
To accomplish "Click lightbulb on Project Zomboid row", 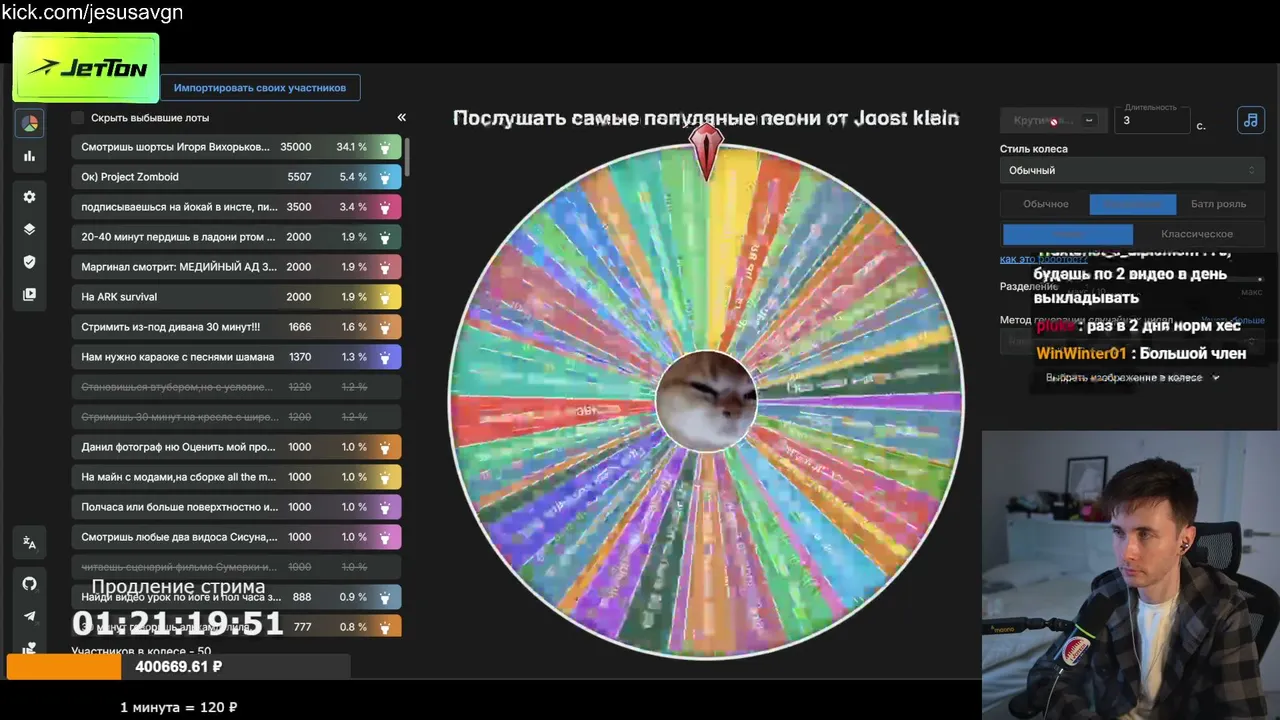I will pos(385,177).
